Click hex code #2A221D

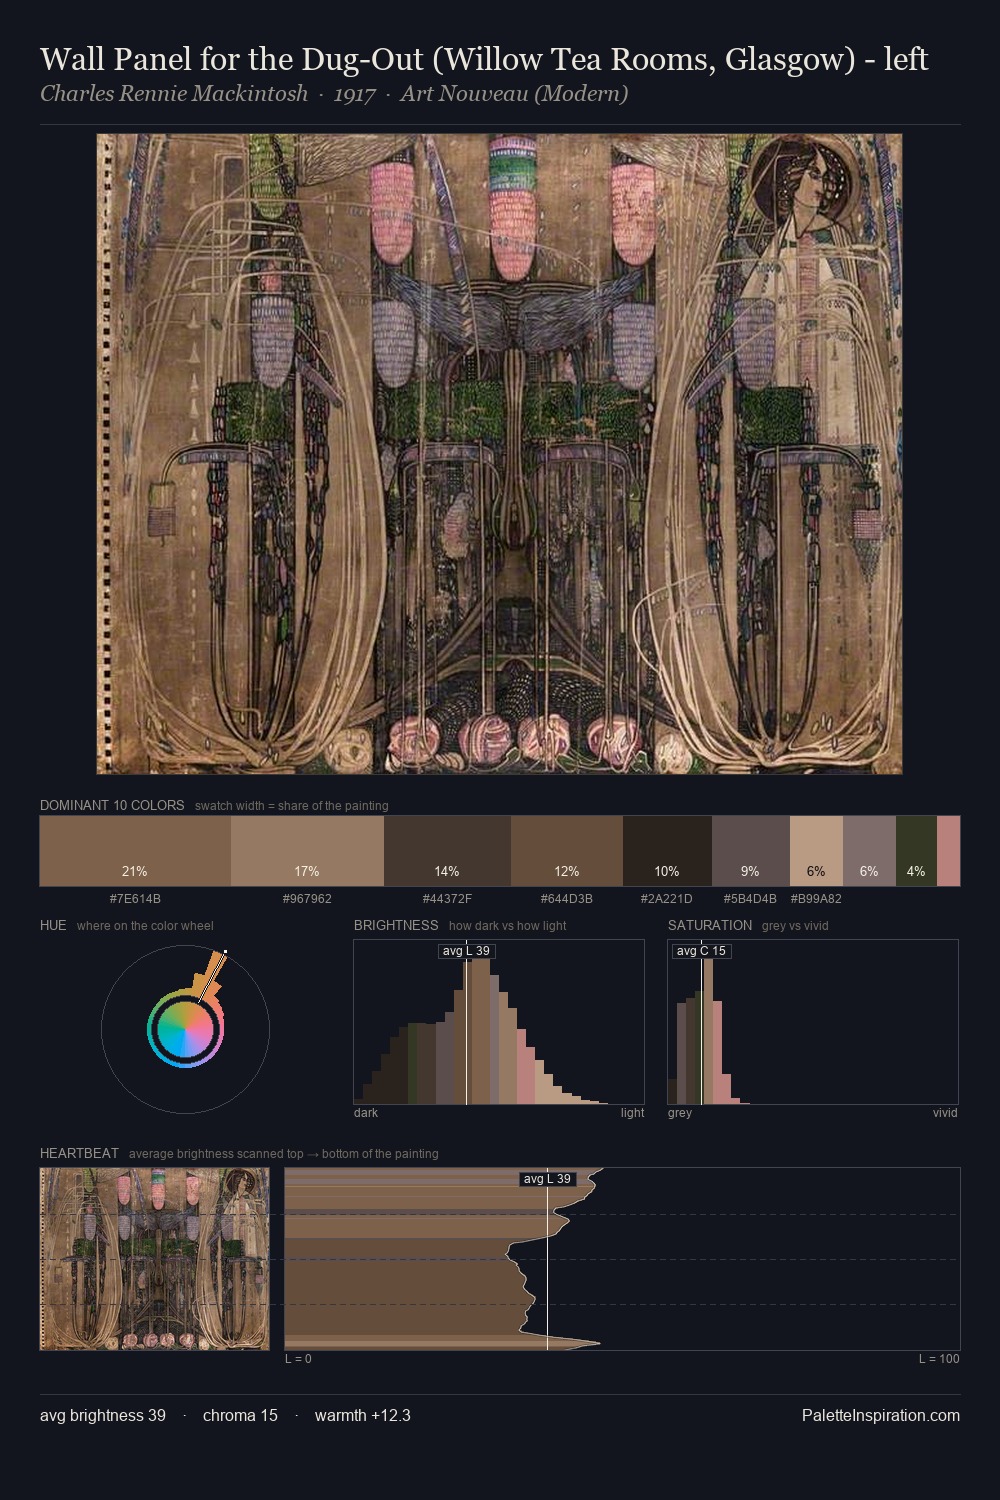point(667,899)
